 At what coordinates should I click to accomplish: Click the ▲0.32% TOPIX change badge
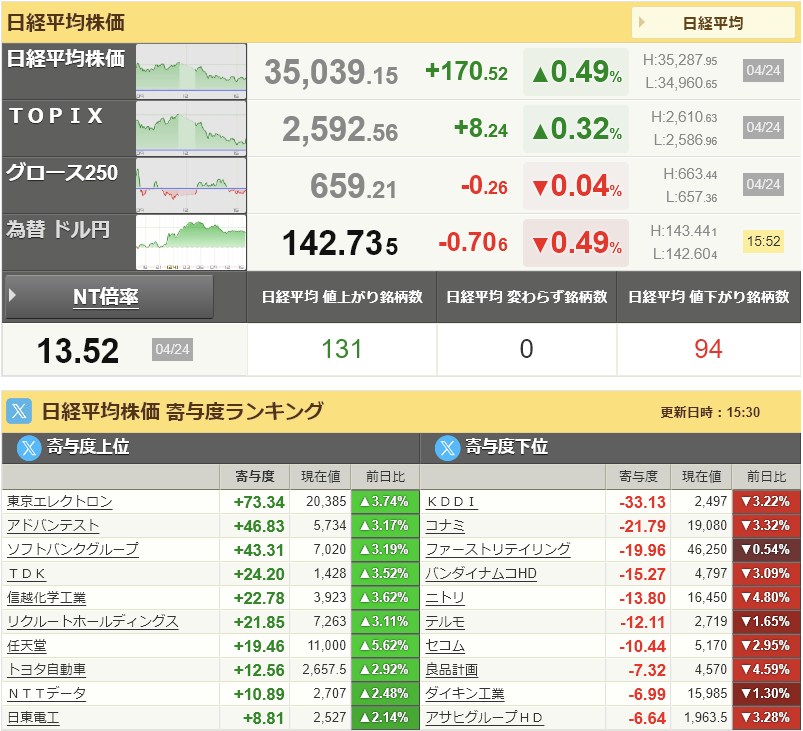pyautogui.click(x=576, y=129)
